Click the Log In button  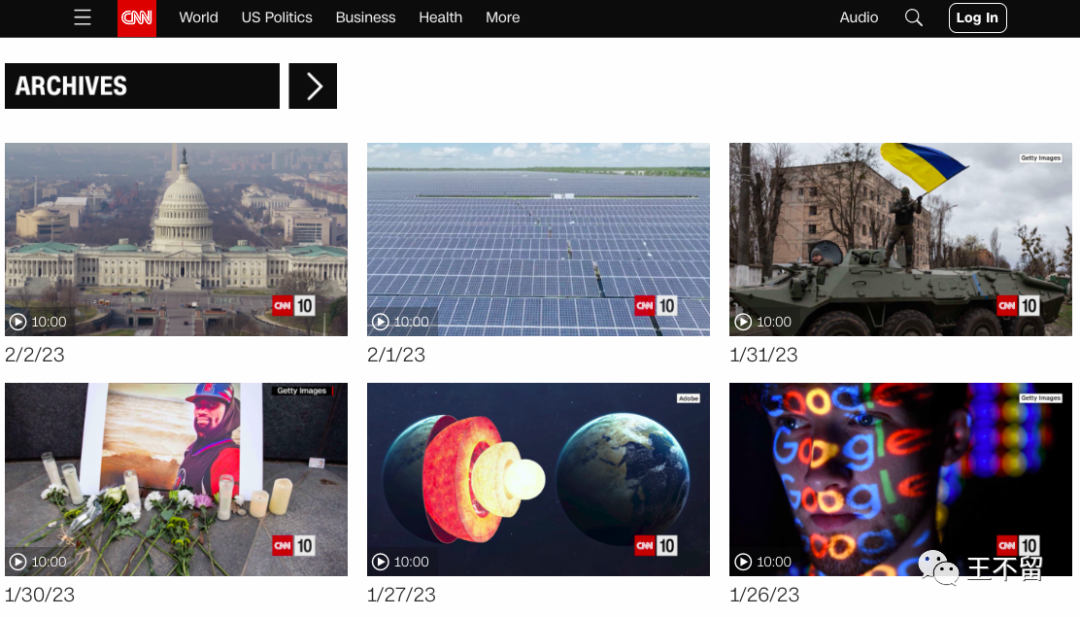click(x=977, y=18)
